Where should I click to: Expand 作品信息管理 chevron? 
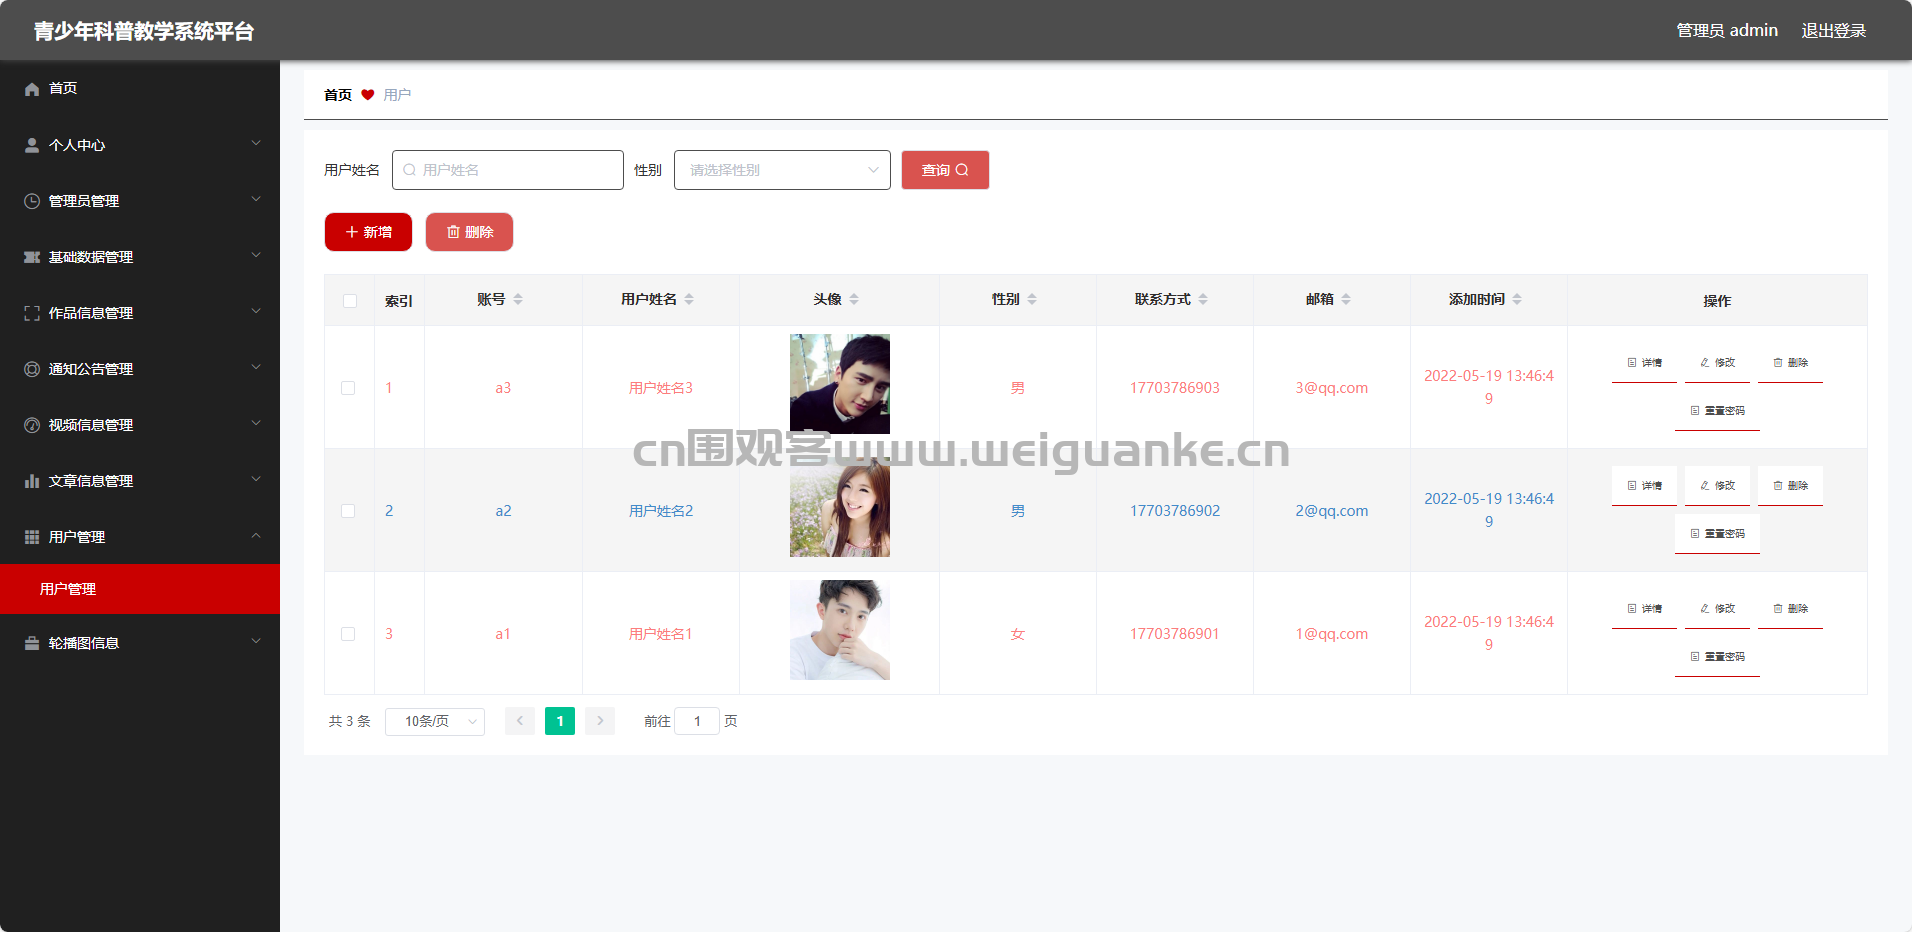point(256,311)
